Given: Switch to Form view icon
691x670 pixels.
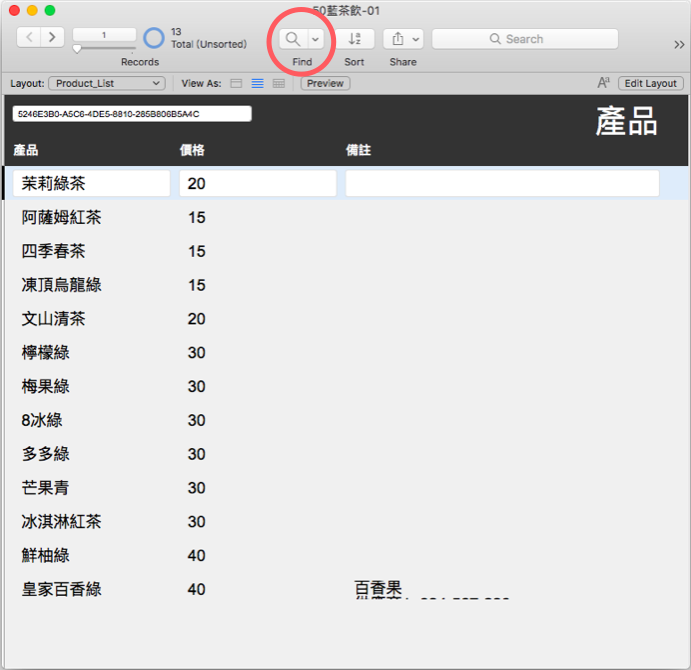Looking at the screenshot, I should [x=236, y=83].
